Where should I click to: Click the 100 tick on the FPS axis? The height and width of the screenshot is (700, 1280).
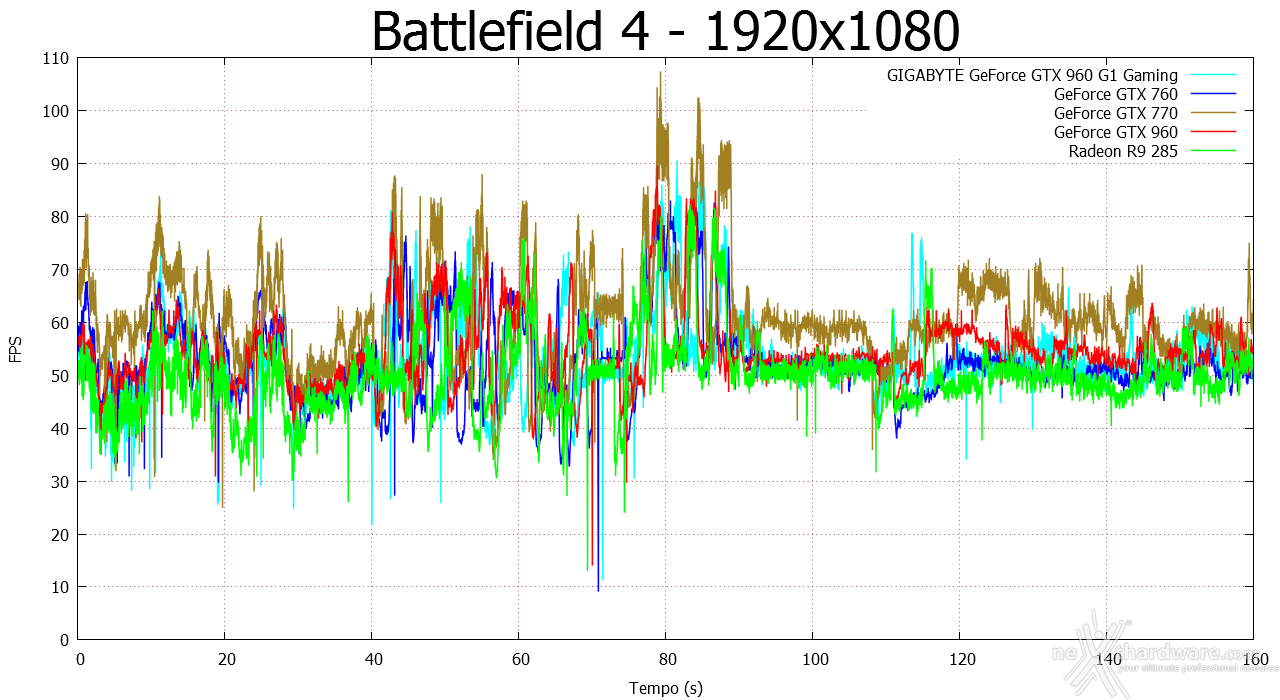tap(56, 111)
